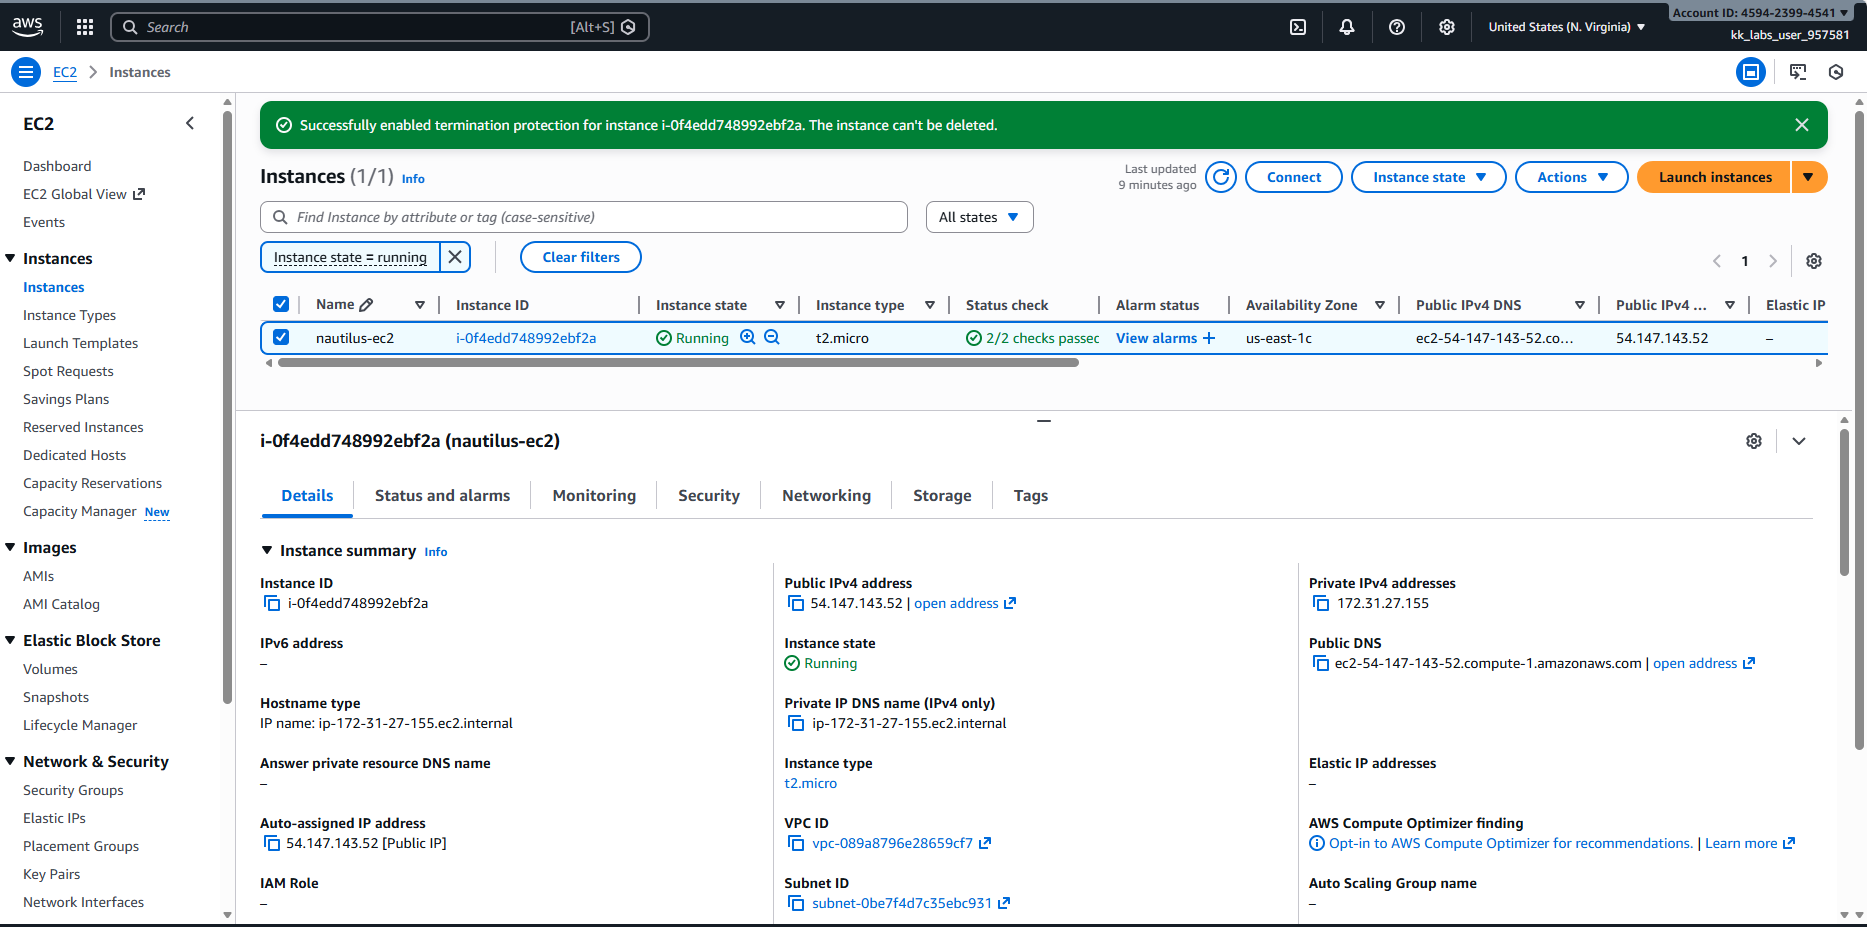Open the Instance state dropdown button
The image size is (1867, 927).
(1428, 177)
